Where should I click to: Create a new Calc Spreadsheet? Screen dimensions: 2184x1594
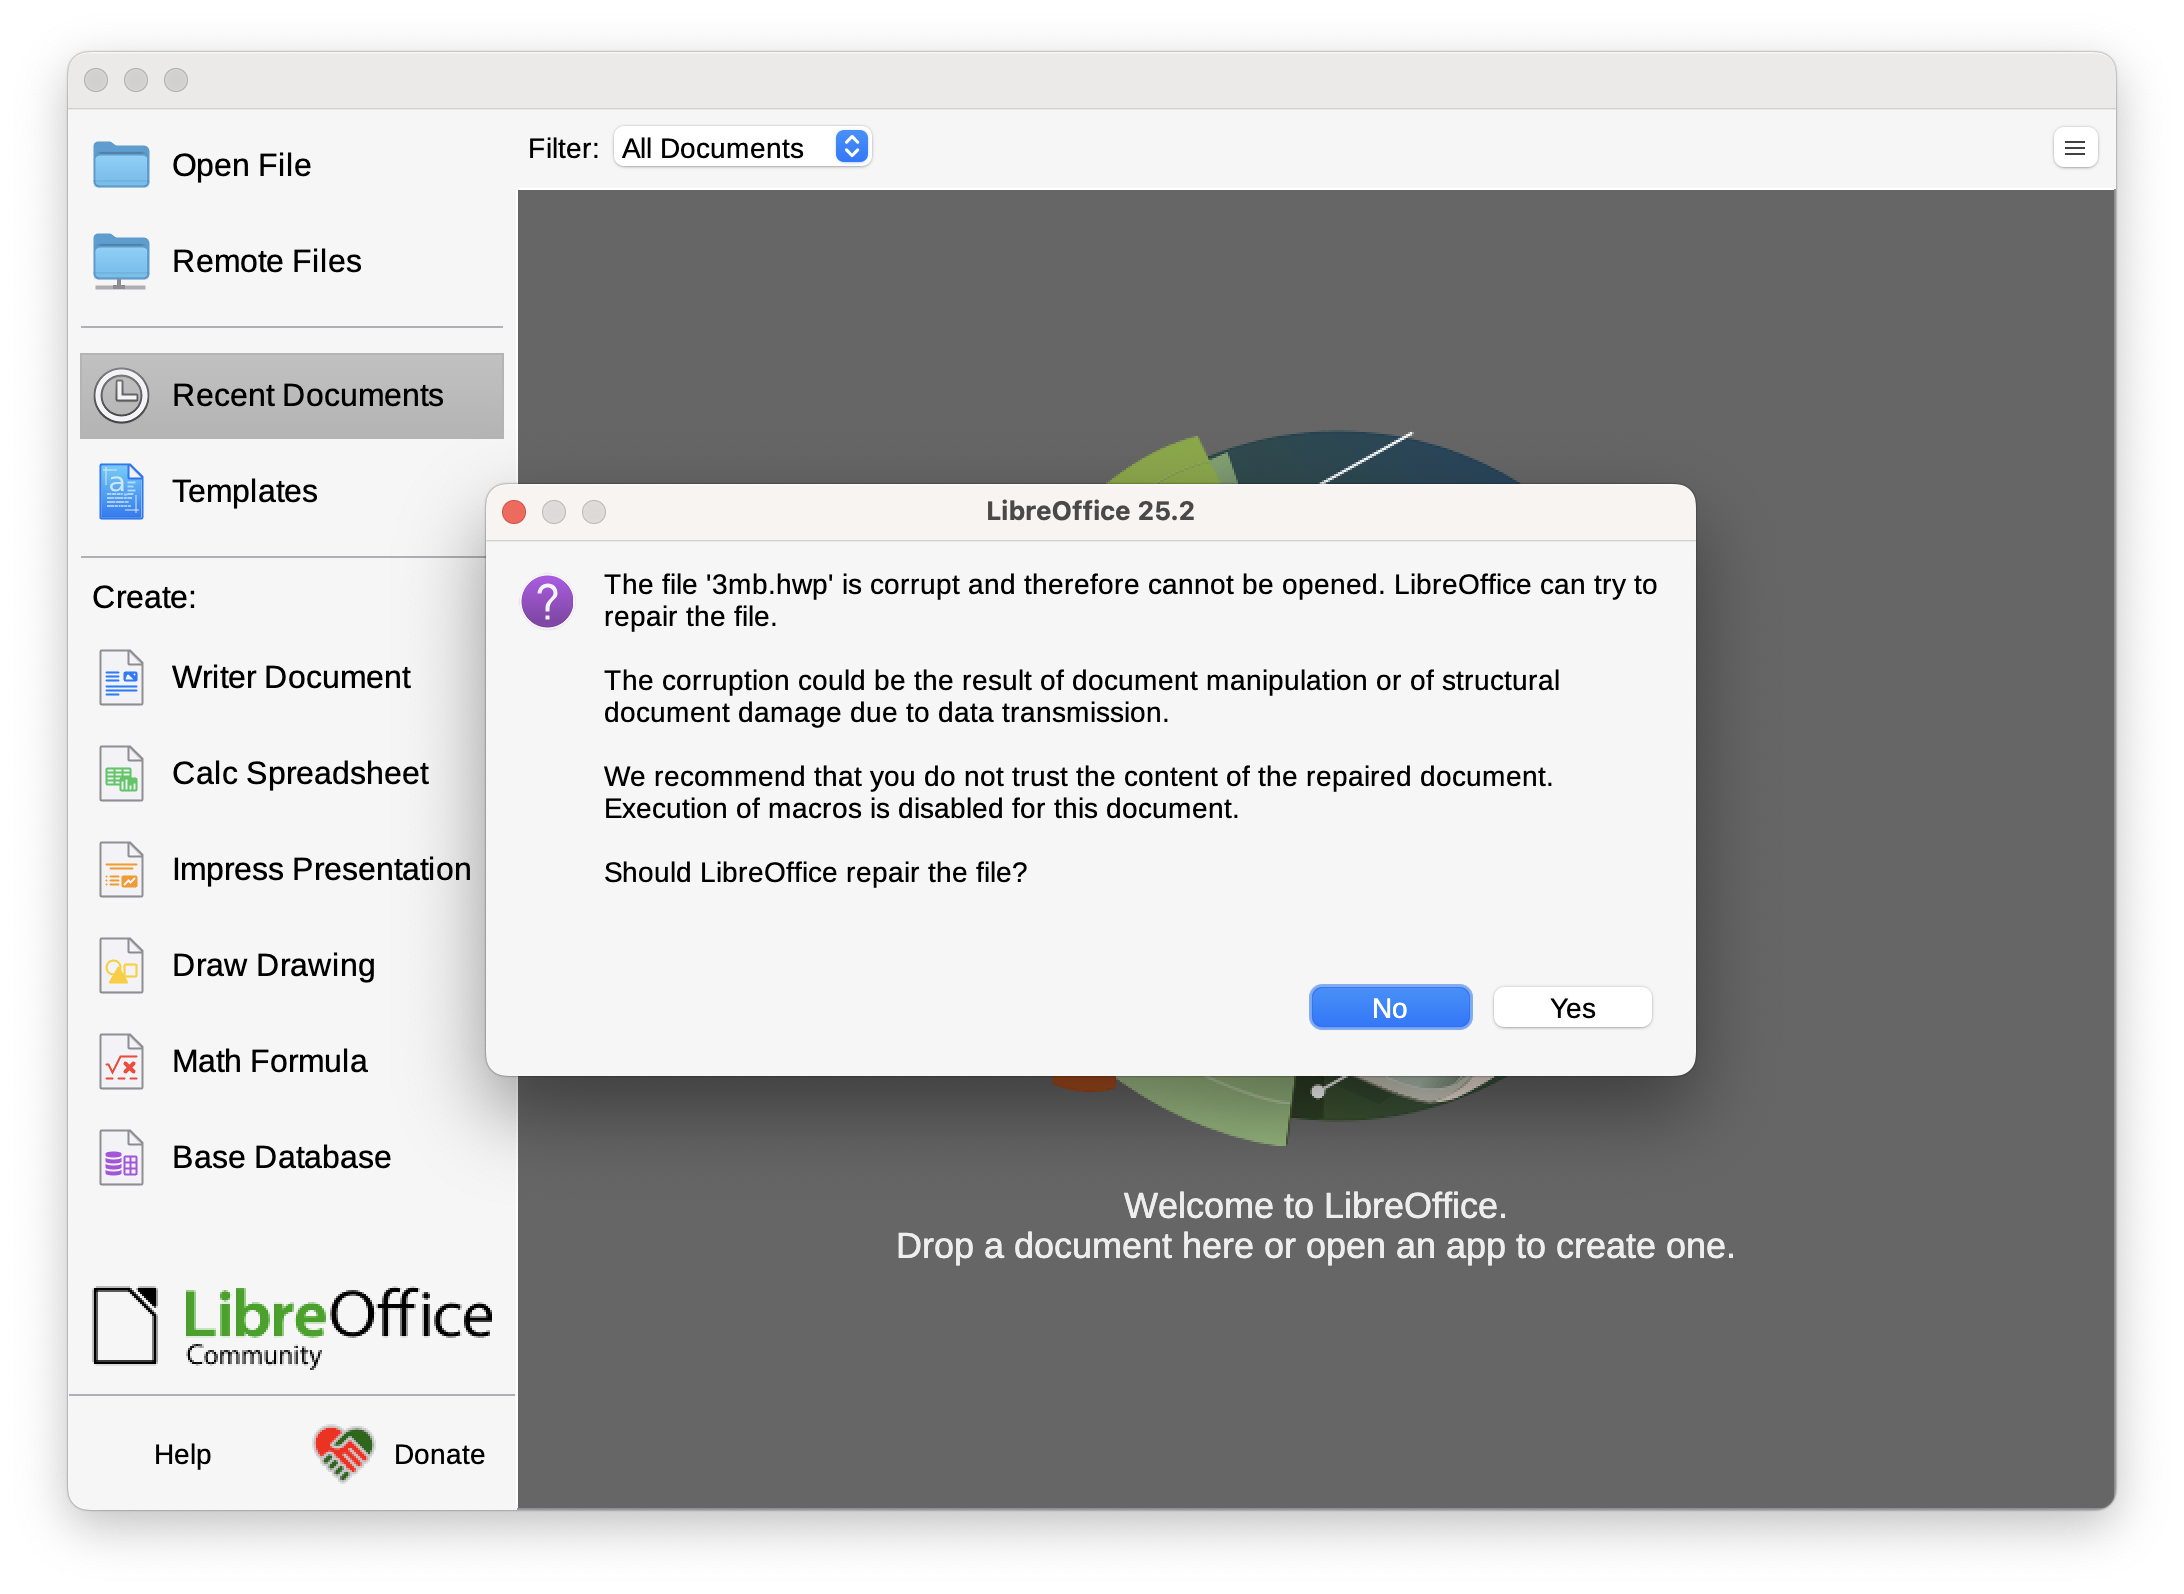coord(291,773)
